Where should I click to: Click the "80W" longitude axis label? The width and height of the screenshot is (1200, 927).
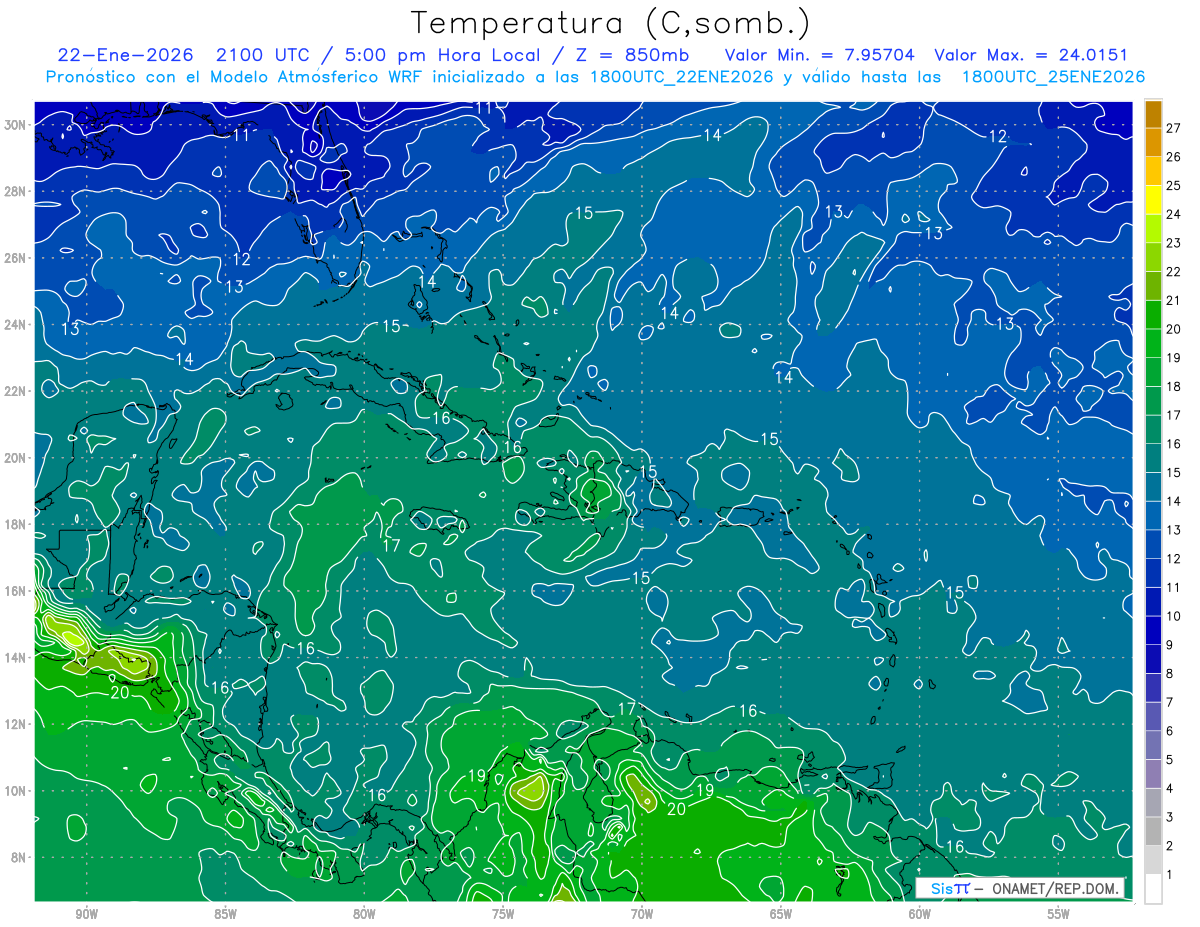364,914
